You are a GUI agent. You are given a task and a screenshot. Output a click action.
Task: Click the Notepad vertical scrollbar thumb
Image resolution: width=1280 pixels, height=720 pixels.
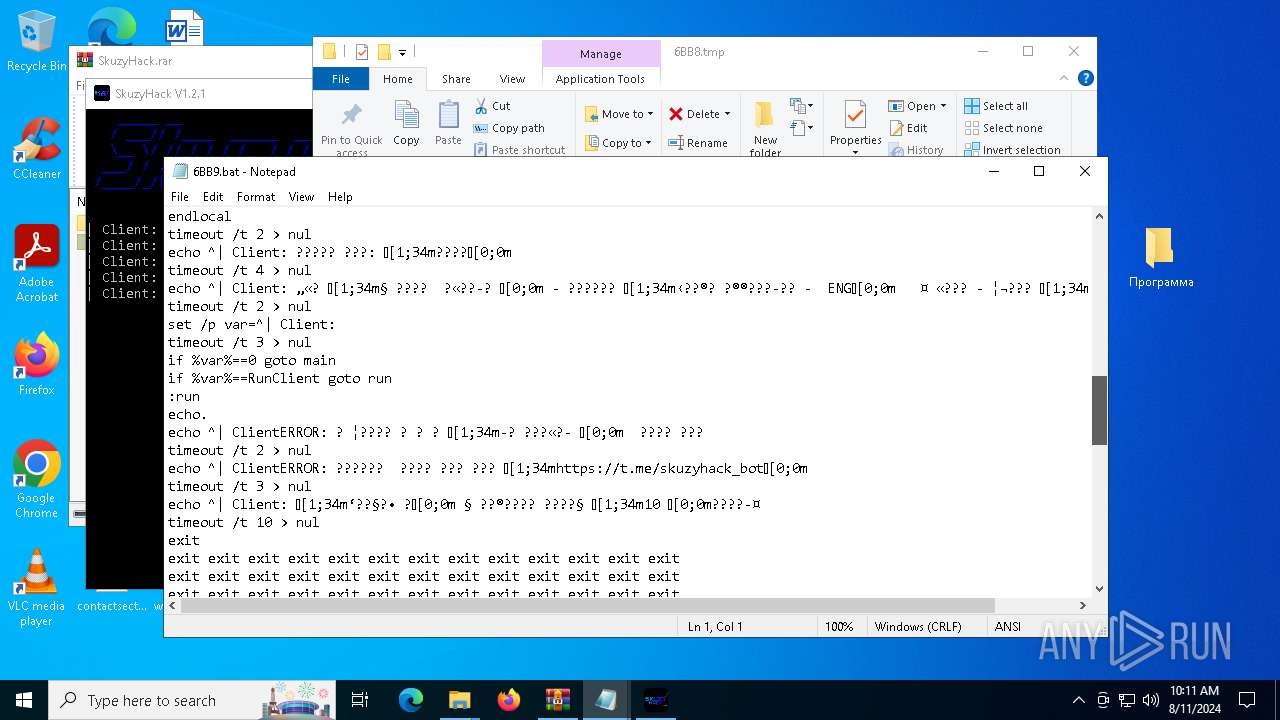tap(1099, 410)
